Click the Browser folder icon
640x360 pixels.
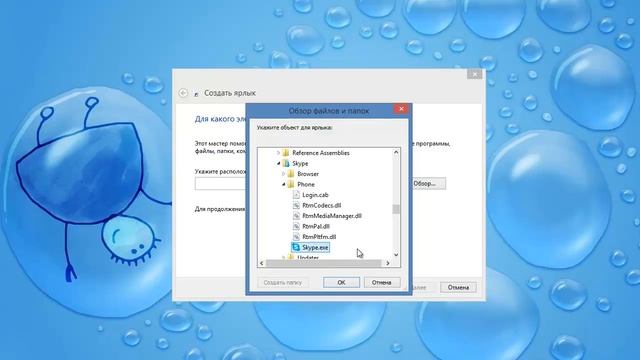[x=291, y=174]
